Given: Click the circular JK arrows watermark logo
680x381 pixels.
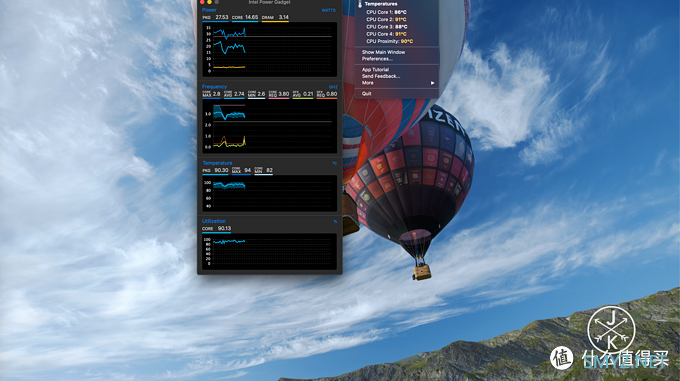Looking at the screenshot, I should tap(611, 330).
